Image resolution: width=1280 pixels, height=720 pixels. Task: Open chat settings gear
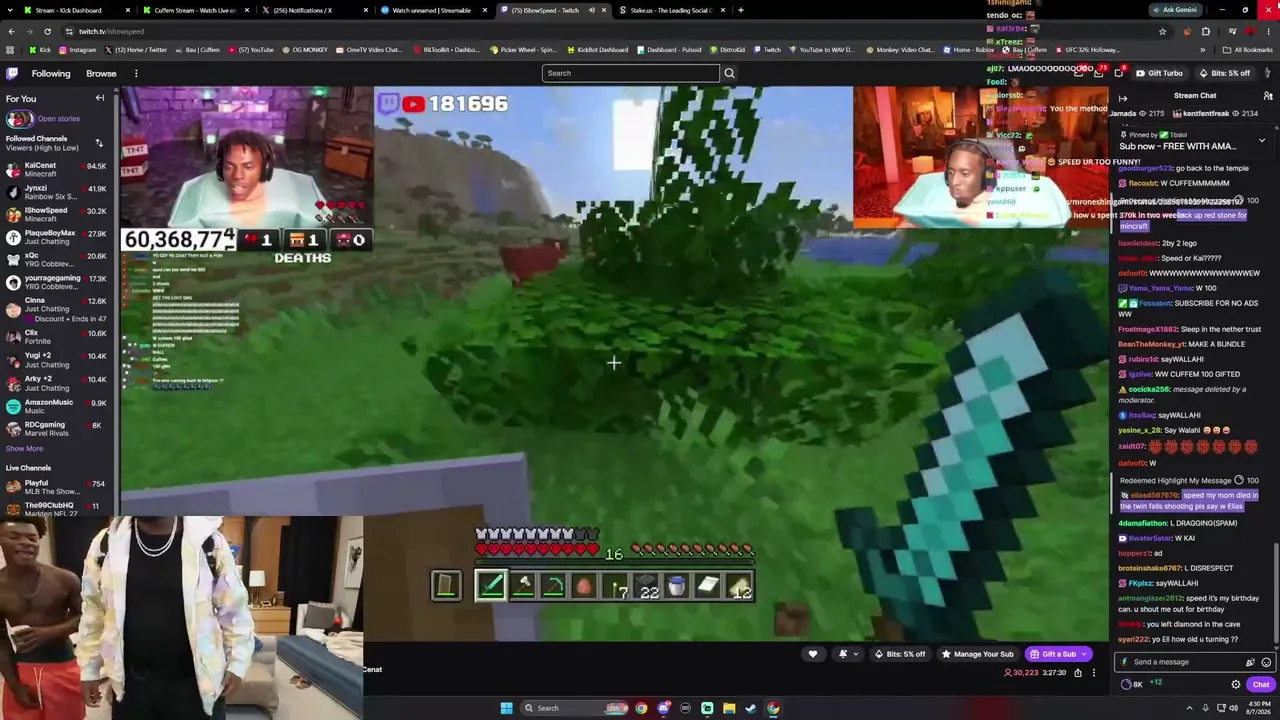coord(1236,685)
